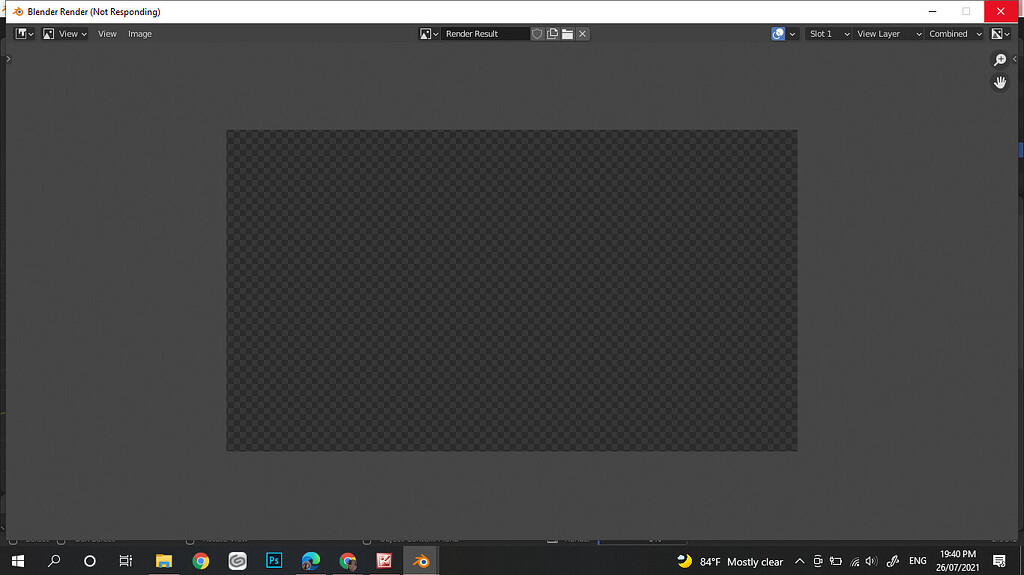Viewport: 1024px width, 575px height.
Task: Click the ENG language indicator
Action: 918,561
